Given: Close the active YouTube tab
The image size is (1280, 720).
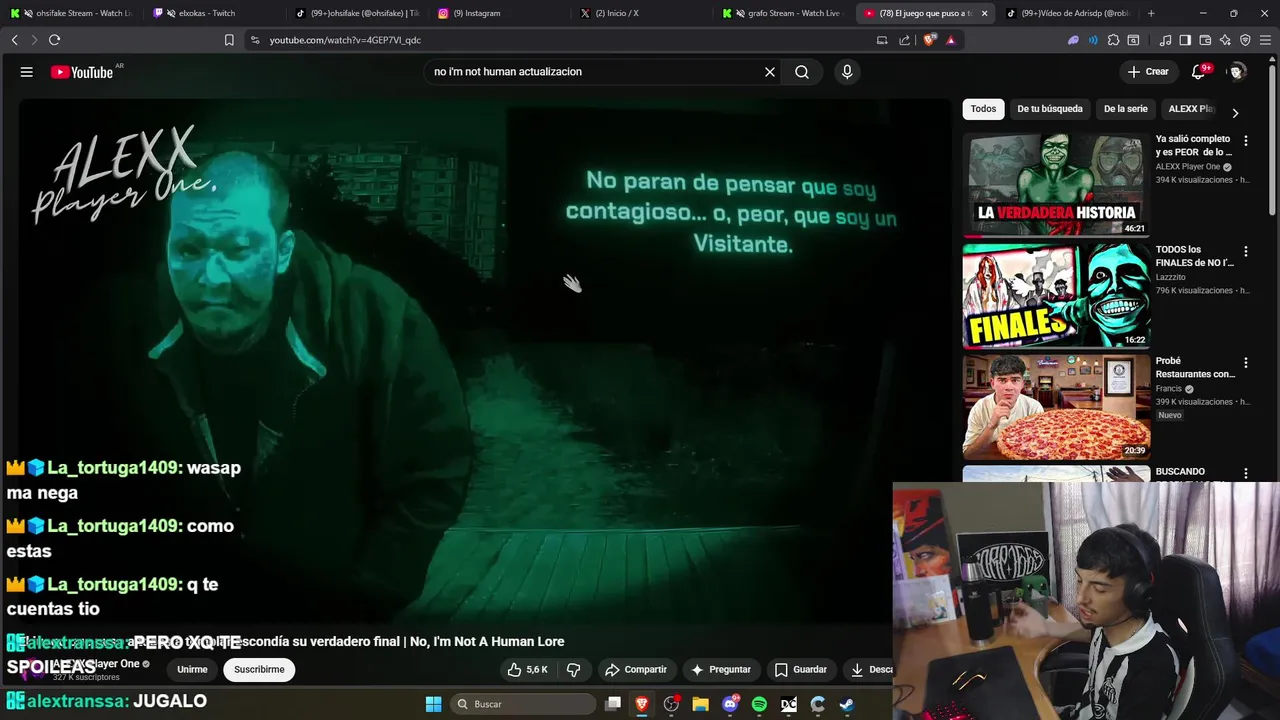Looking at the screenshot, I should pyautogui.click(x=984, y=13).
